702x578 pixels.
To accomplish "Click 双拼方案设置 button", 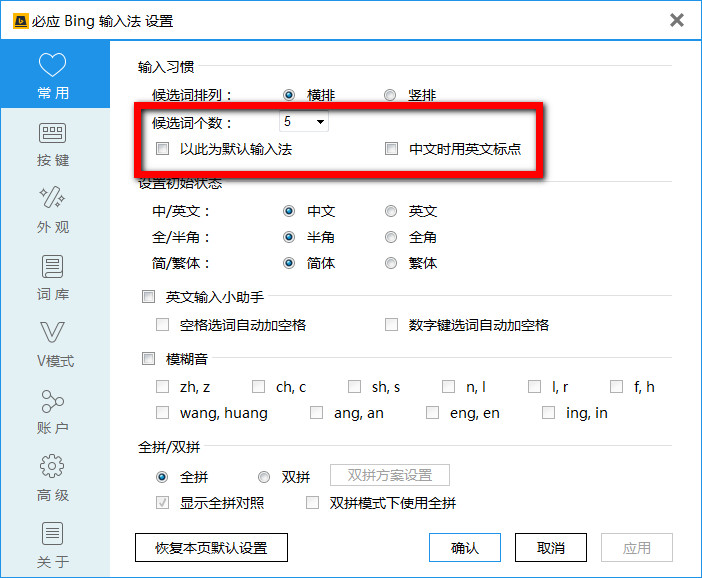I will click(x=390, y=475).
